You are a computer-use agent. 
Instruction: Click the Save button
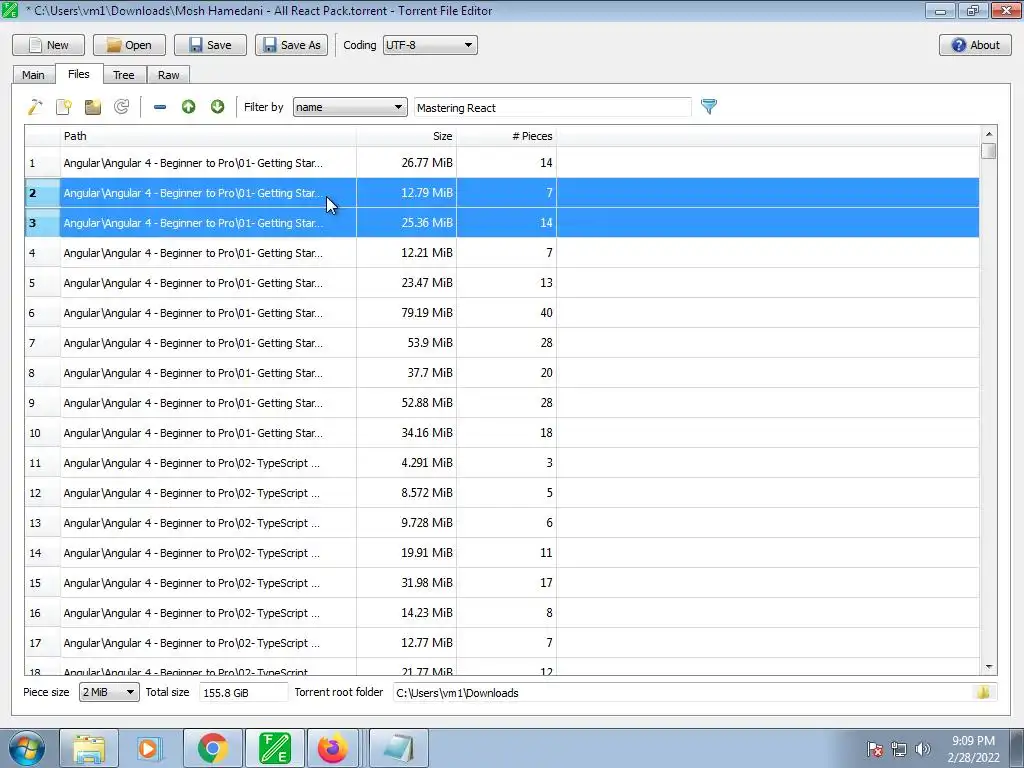pyautogui.click(x=210, y=45)
